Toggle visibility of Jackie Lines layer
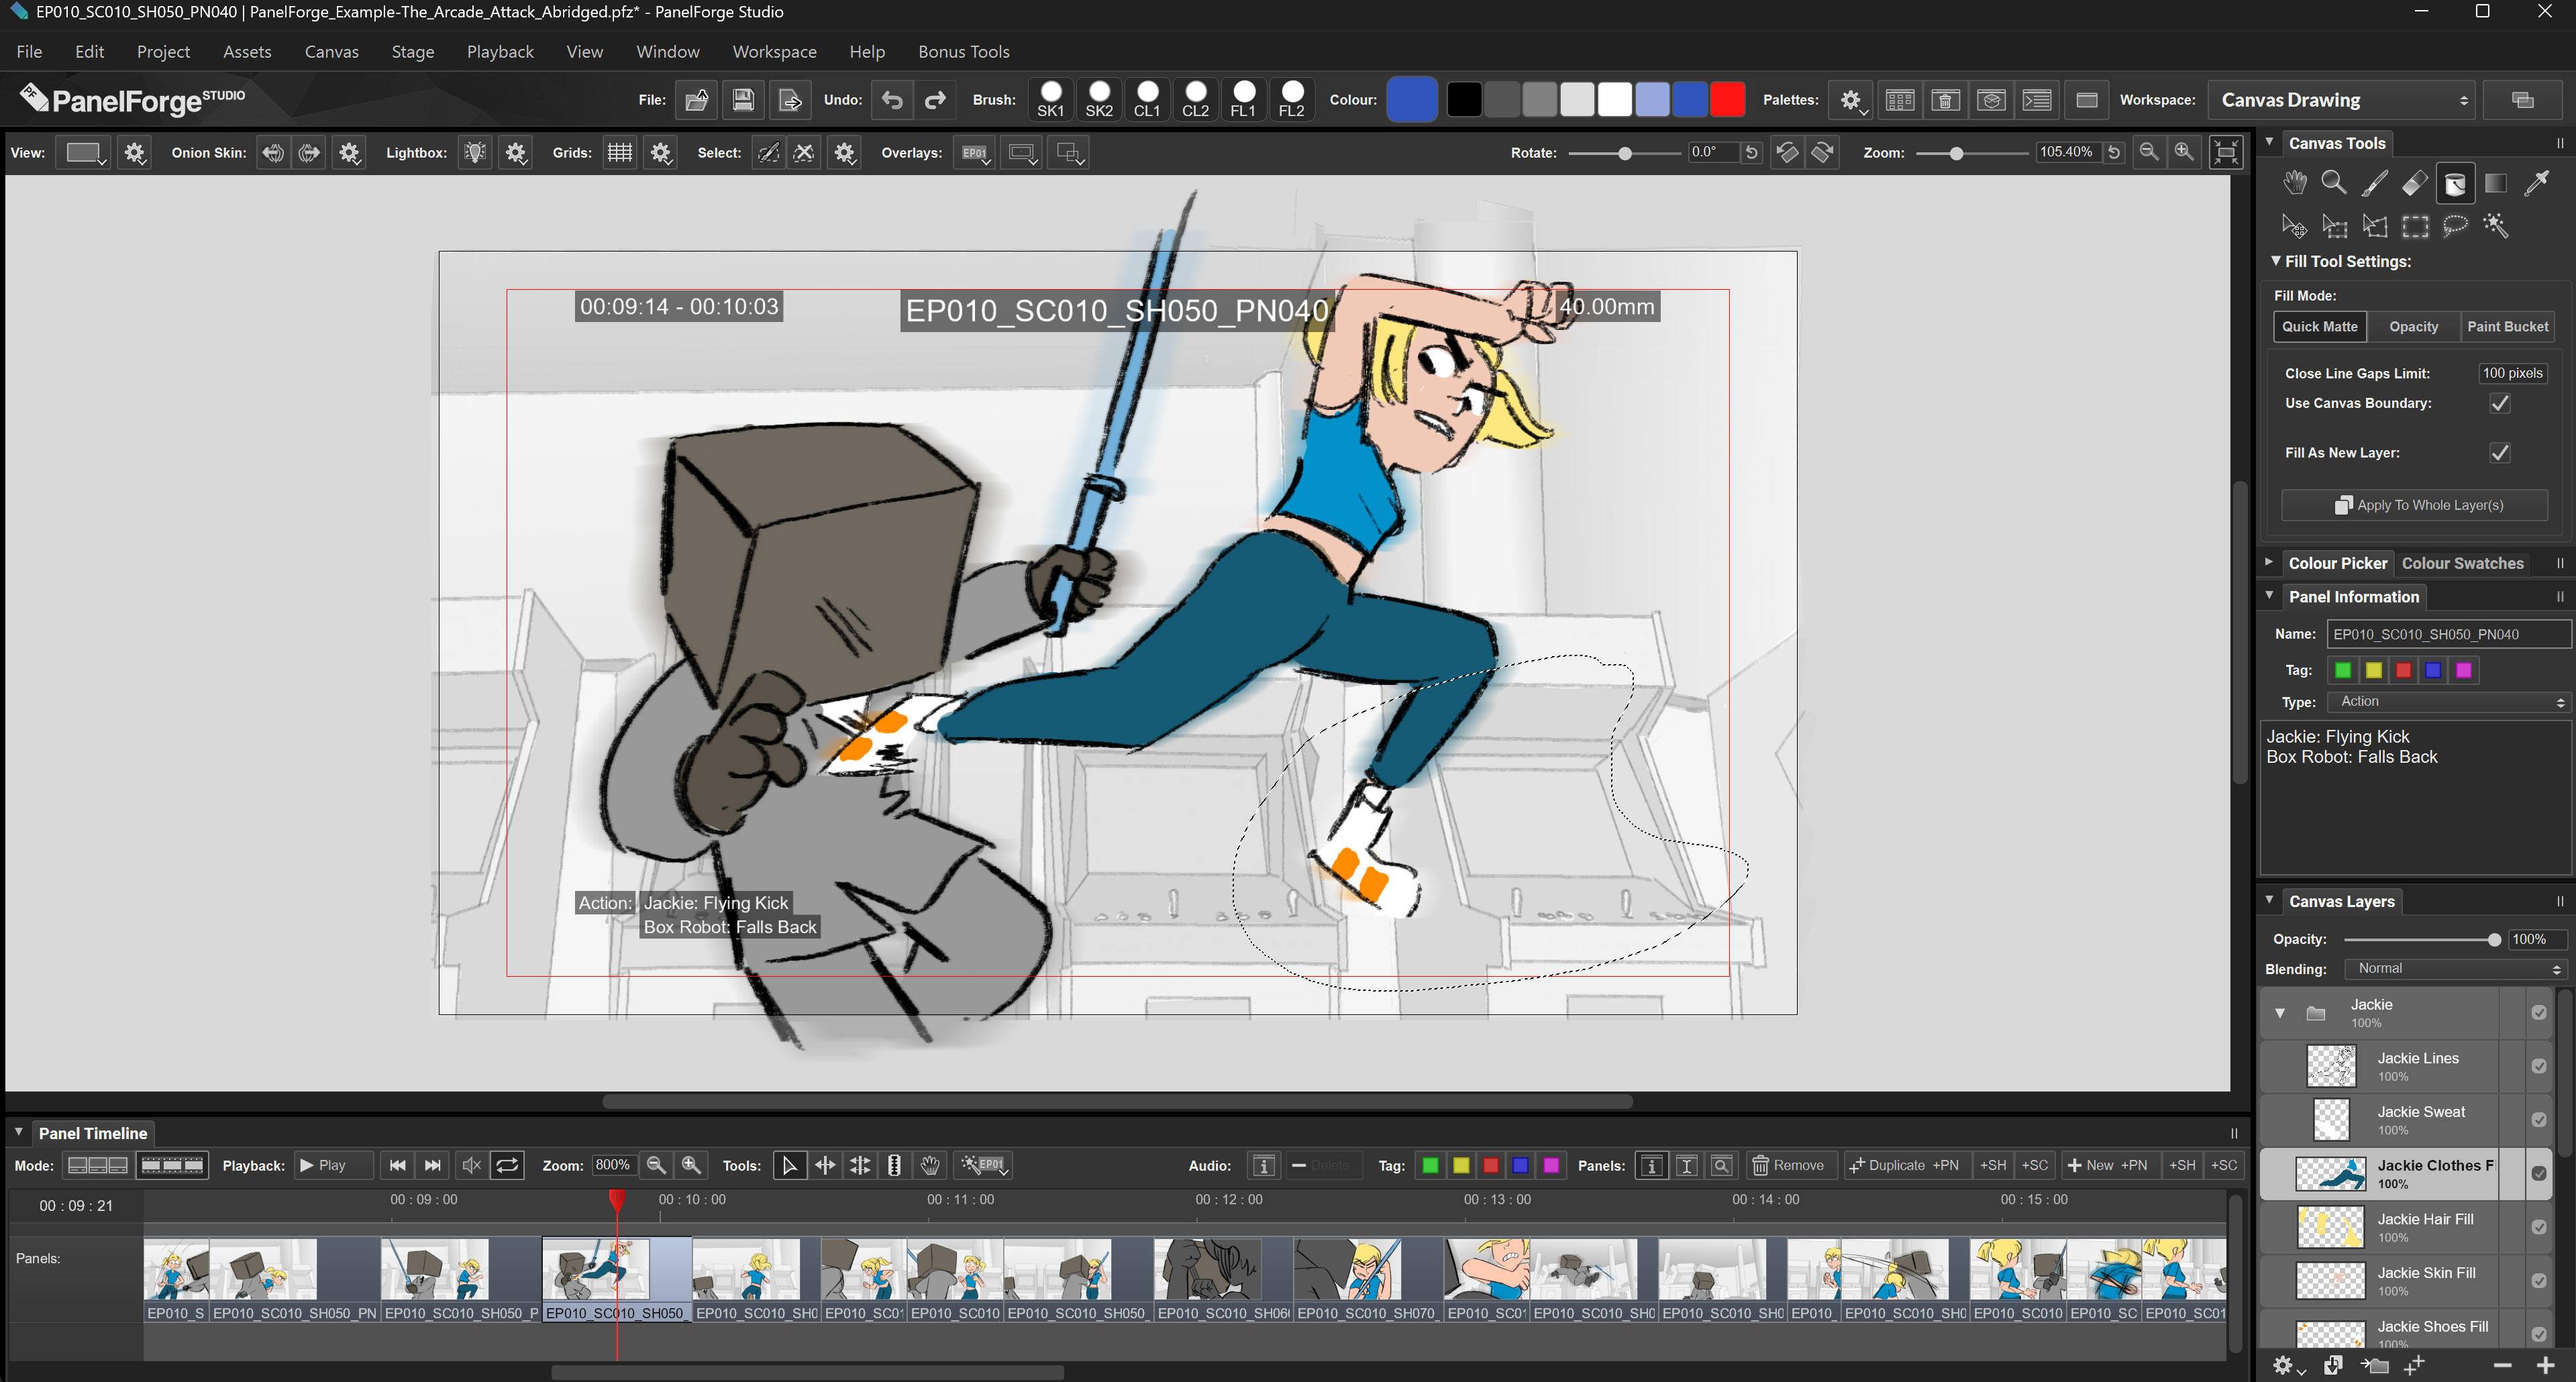Viewport: 2576px width, 1382px height. 2538,1066
